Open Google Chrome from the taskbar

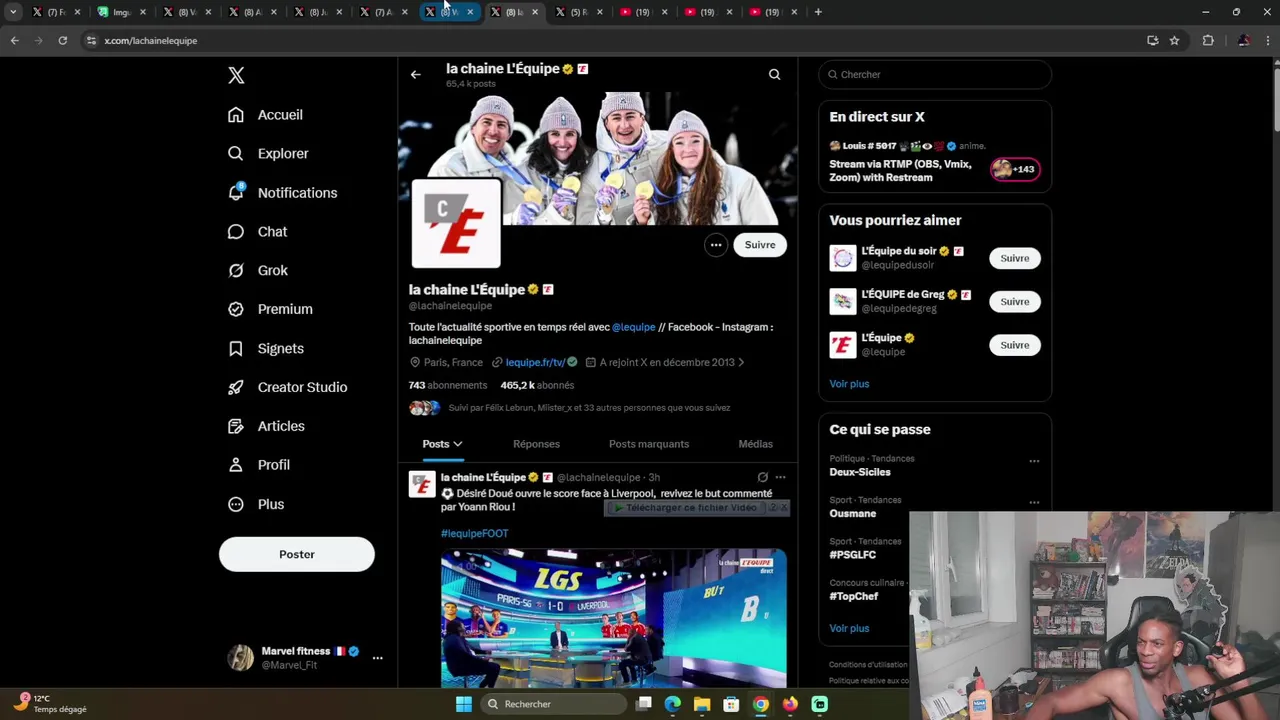coord(761,704)
